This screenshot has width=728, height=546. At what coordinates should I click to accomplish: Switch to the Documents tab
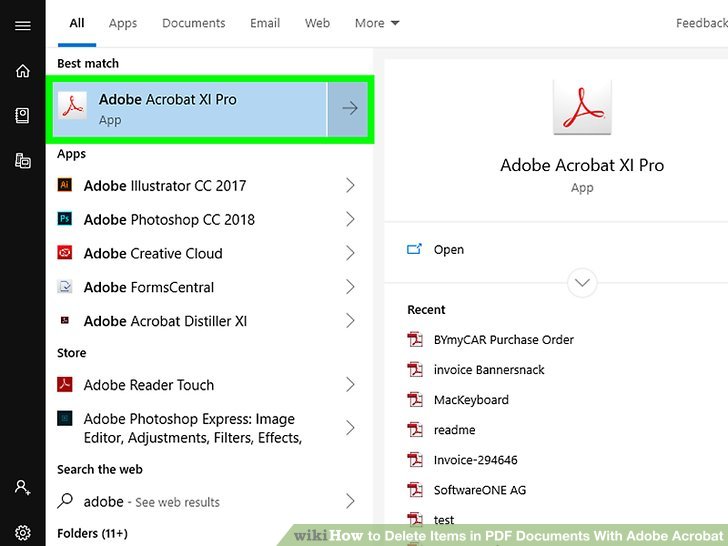(x=194, y=23)
